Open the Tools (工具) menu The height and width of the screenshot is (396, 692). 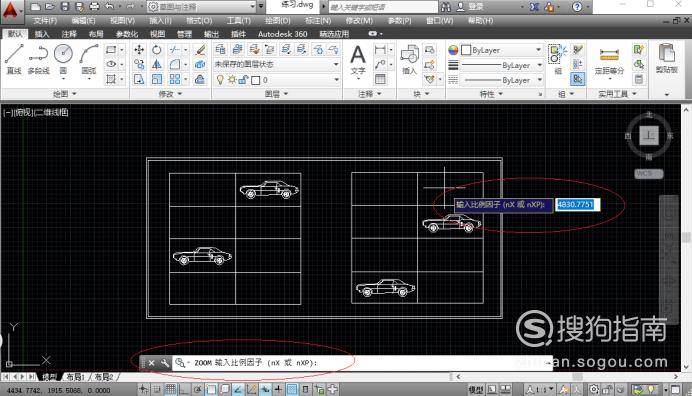(239, 21)
